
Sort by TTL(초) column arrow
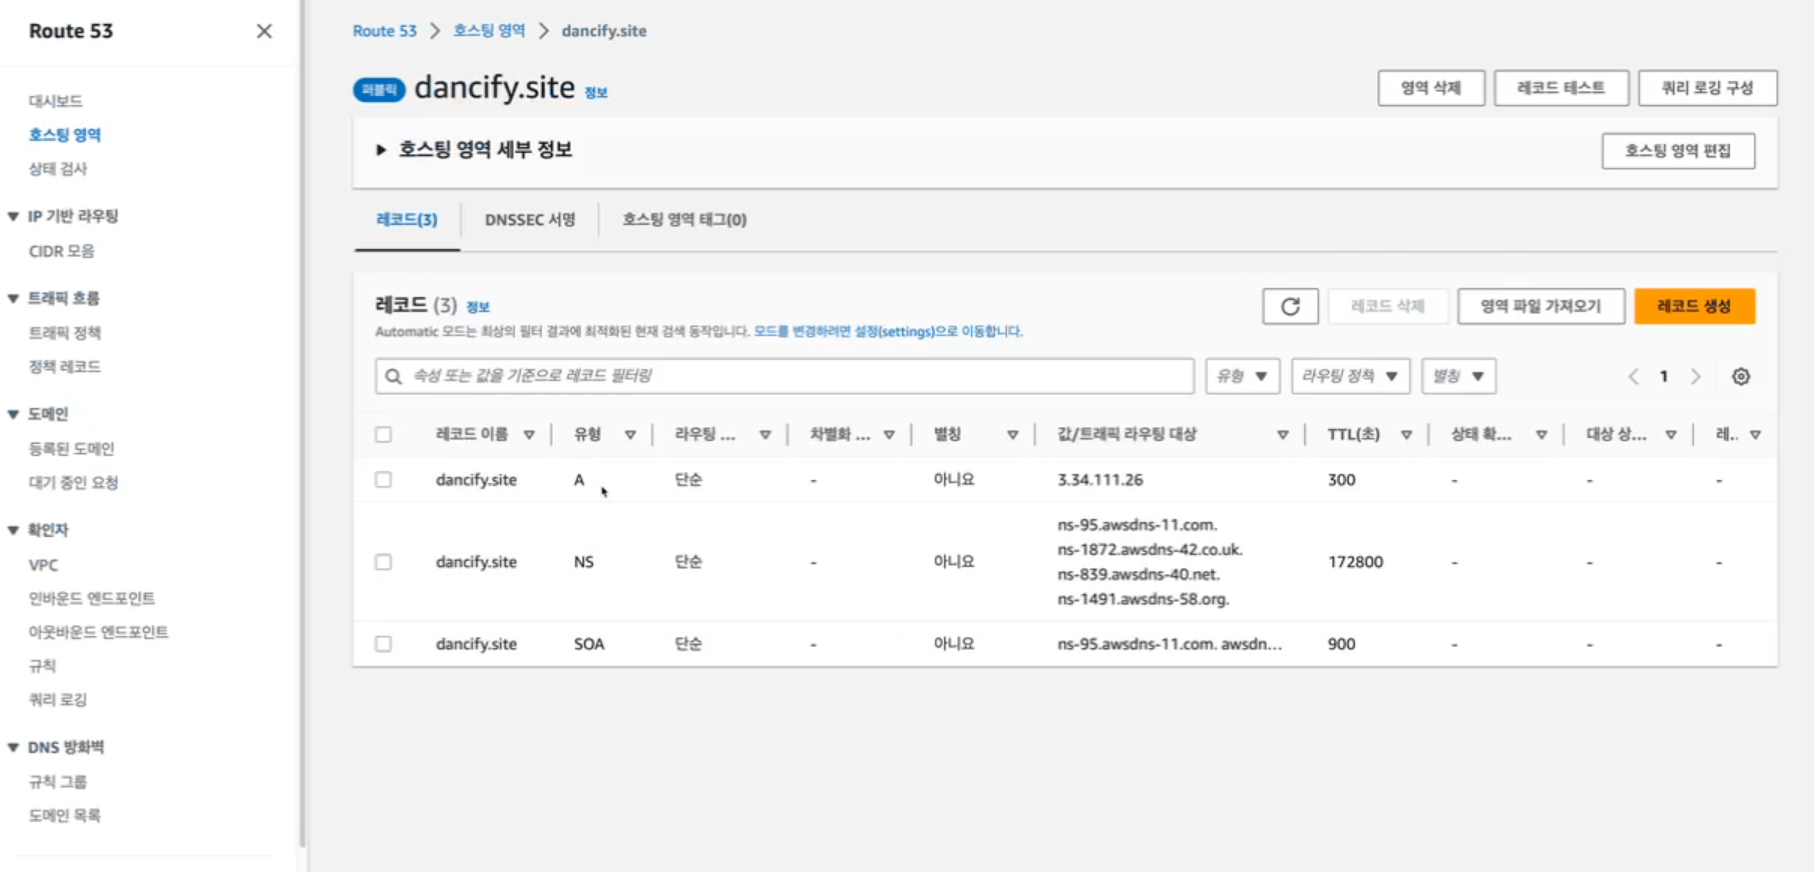1406,435
